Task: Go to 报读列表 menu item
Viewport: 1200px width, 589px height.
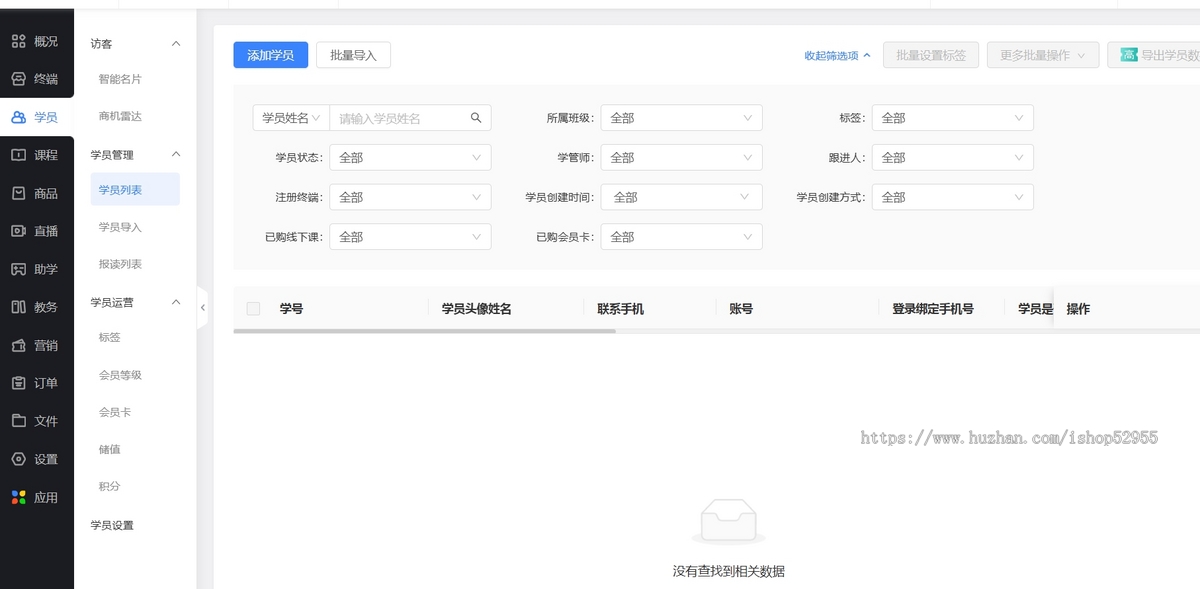Action: tap(120, 264)
